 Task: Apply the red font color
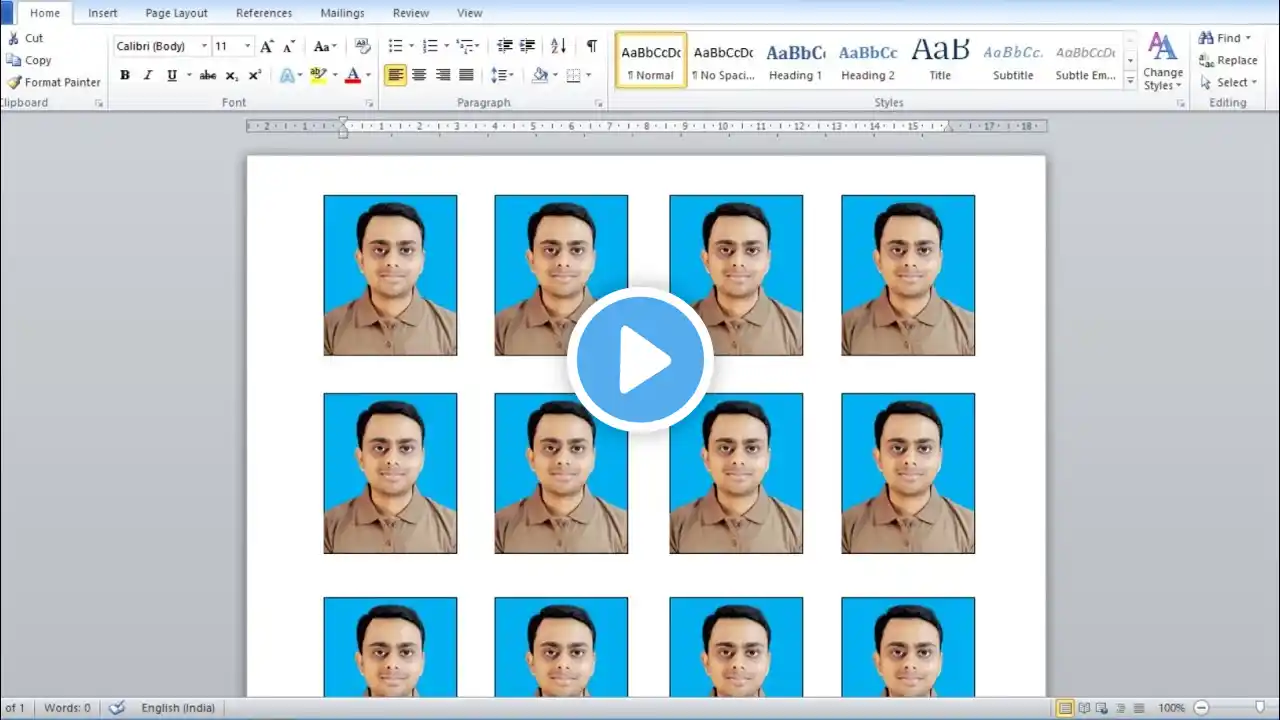(x=351, y=75)
